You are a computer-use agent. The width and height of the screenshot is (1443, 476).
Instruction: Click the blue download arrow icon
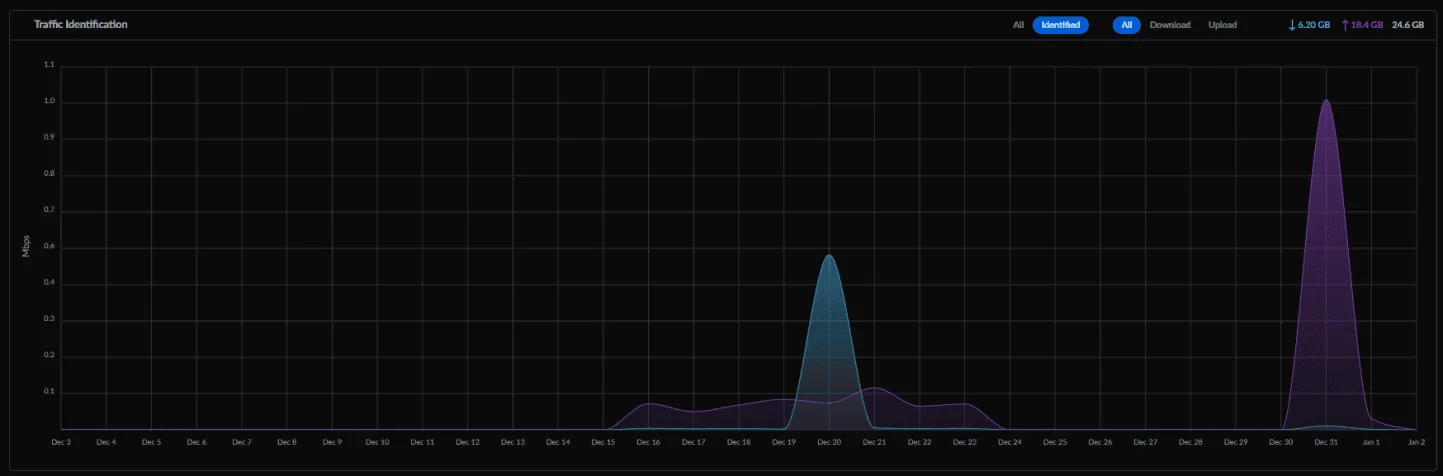click(x=1292, y=25)
